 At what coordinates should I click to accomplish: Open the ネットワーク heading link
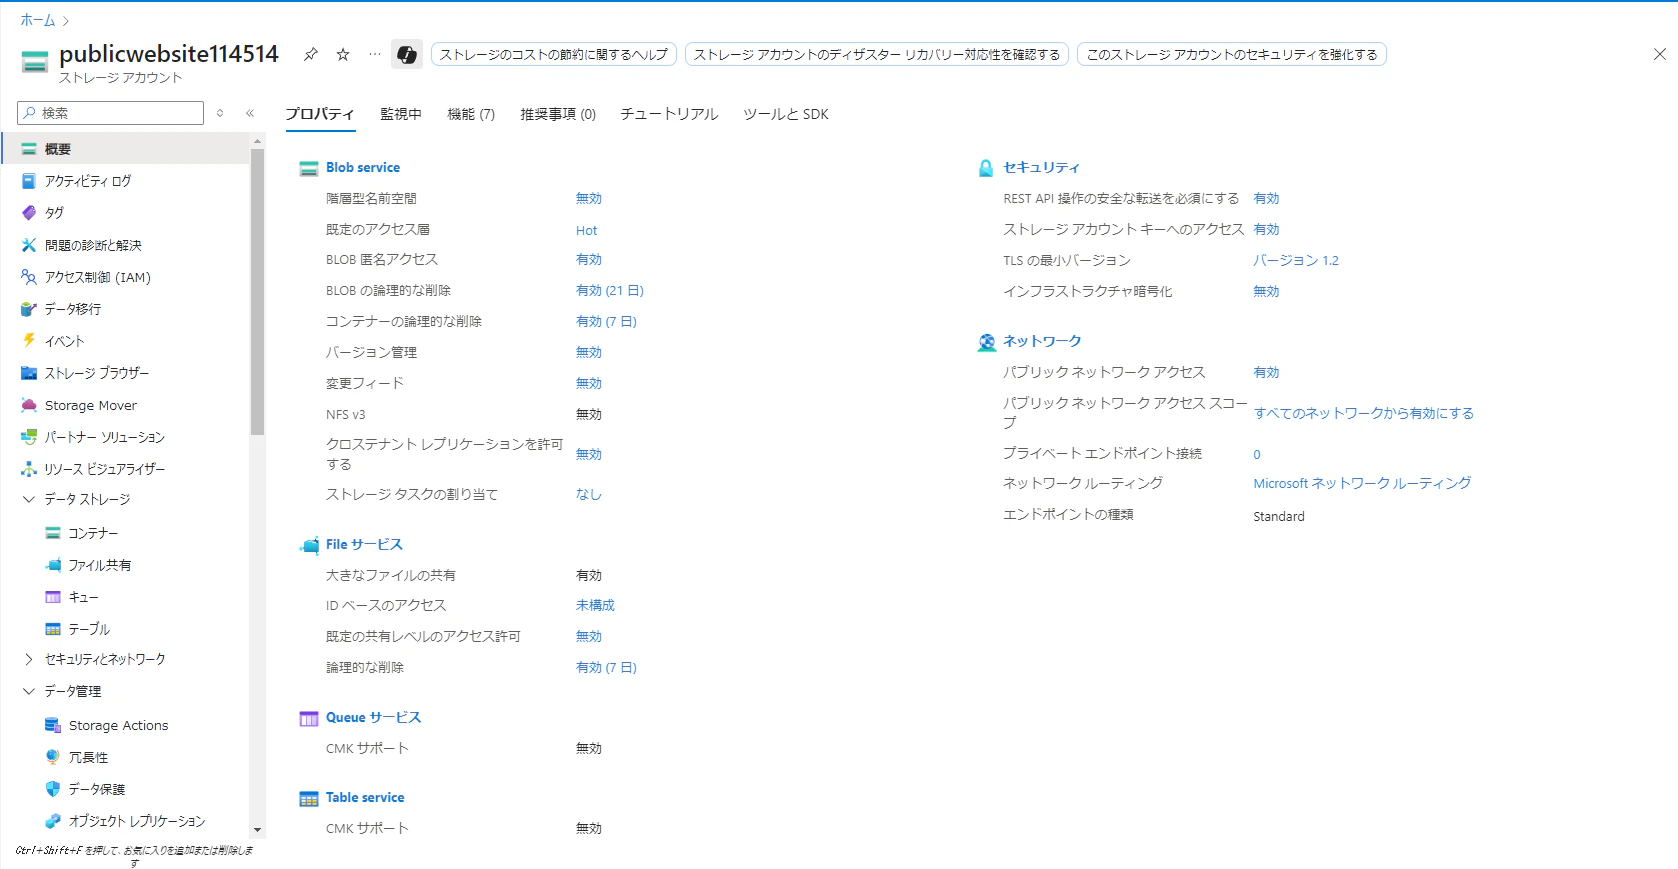pos(1042,341)
